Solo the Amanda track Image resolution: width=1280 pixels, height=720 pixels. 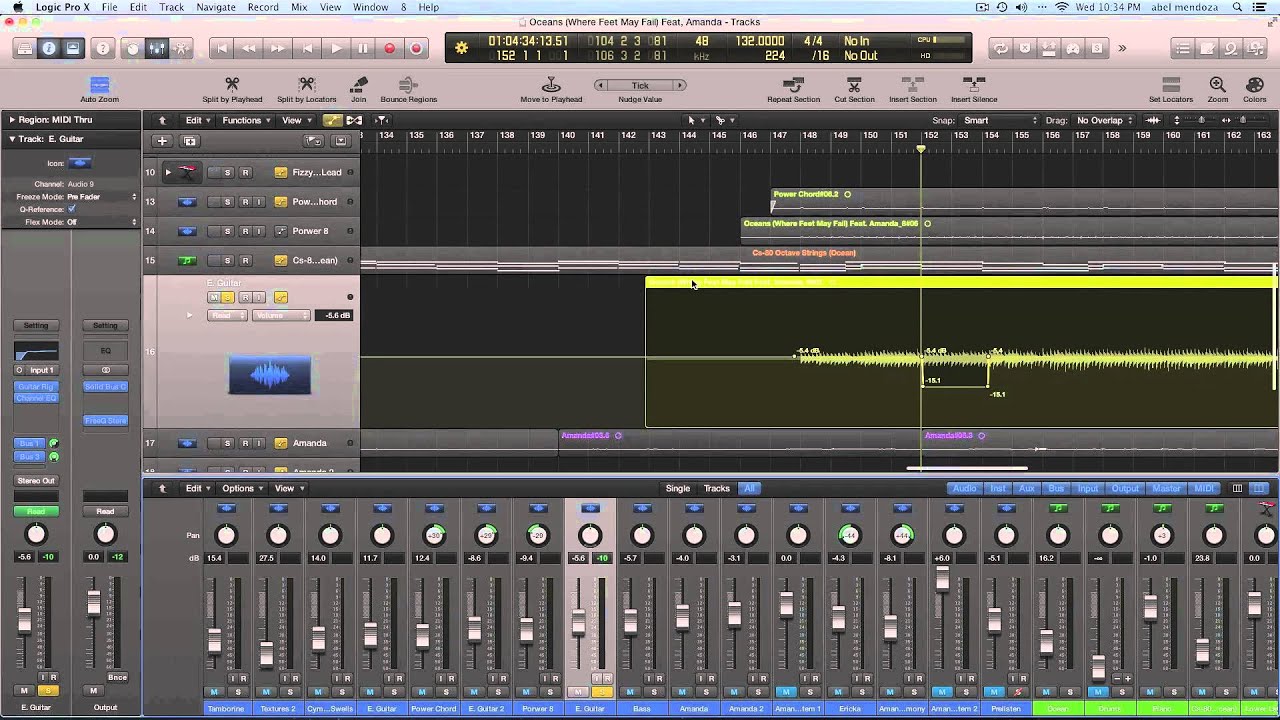[x=228, y=443]
